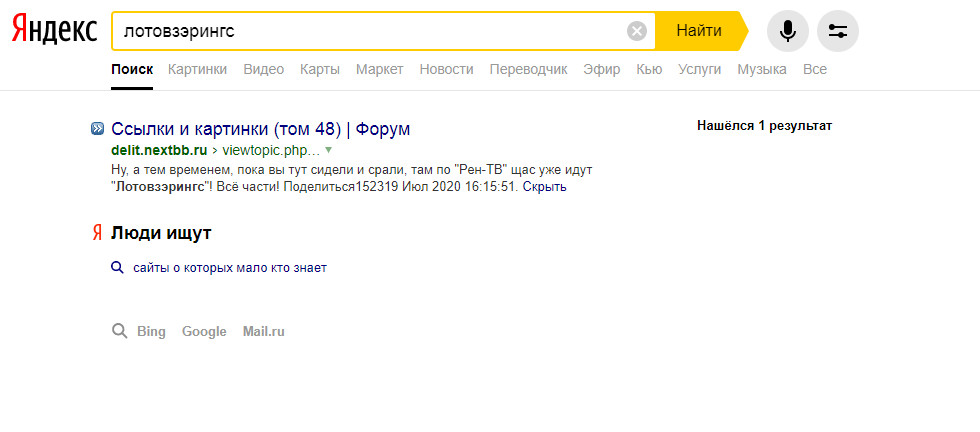Screen dimensions: 980x432
Task: Click magnifier icon beside related query
Action: (117, 268)
